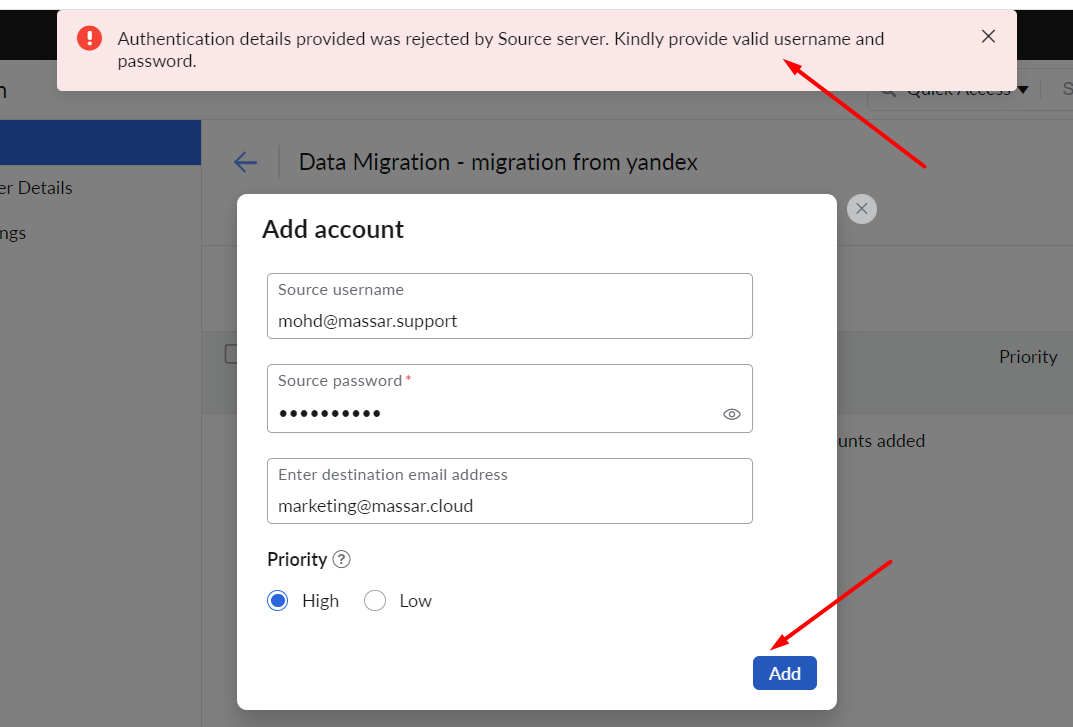
Task: Edit the destination email address field
Action: (510, 491)
